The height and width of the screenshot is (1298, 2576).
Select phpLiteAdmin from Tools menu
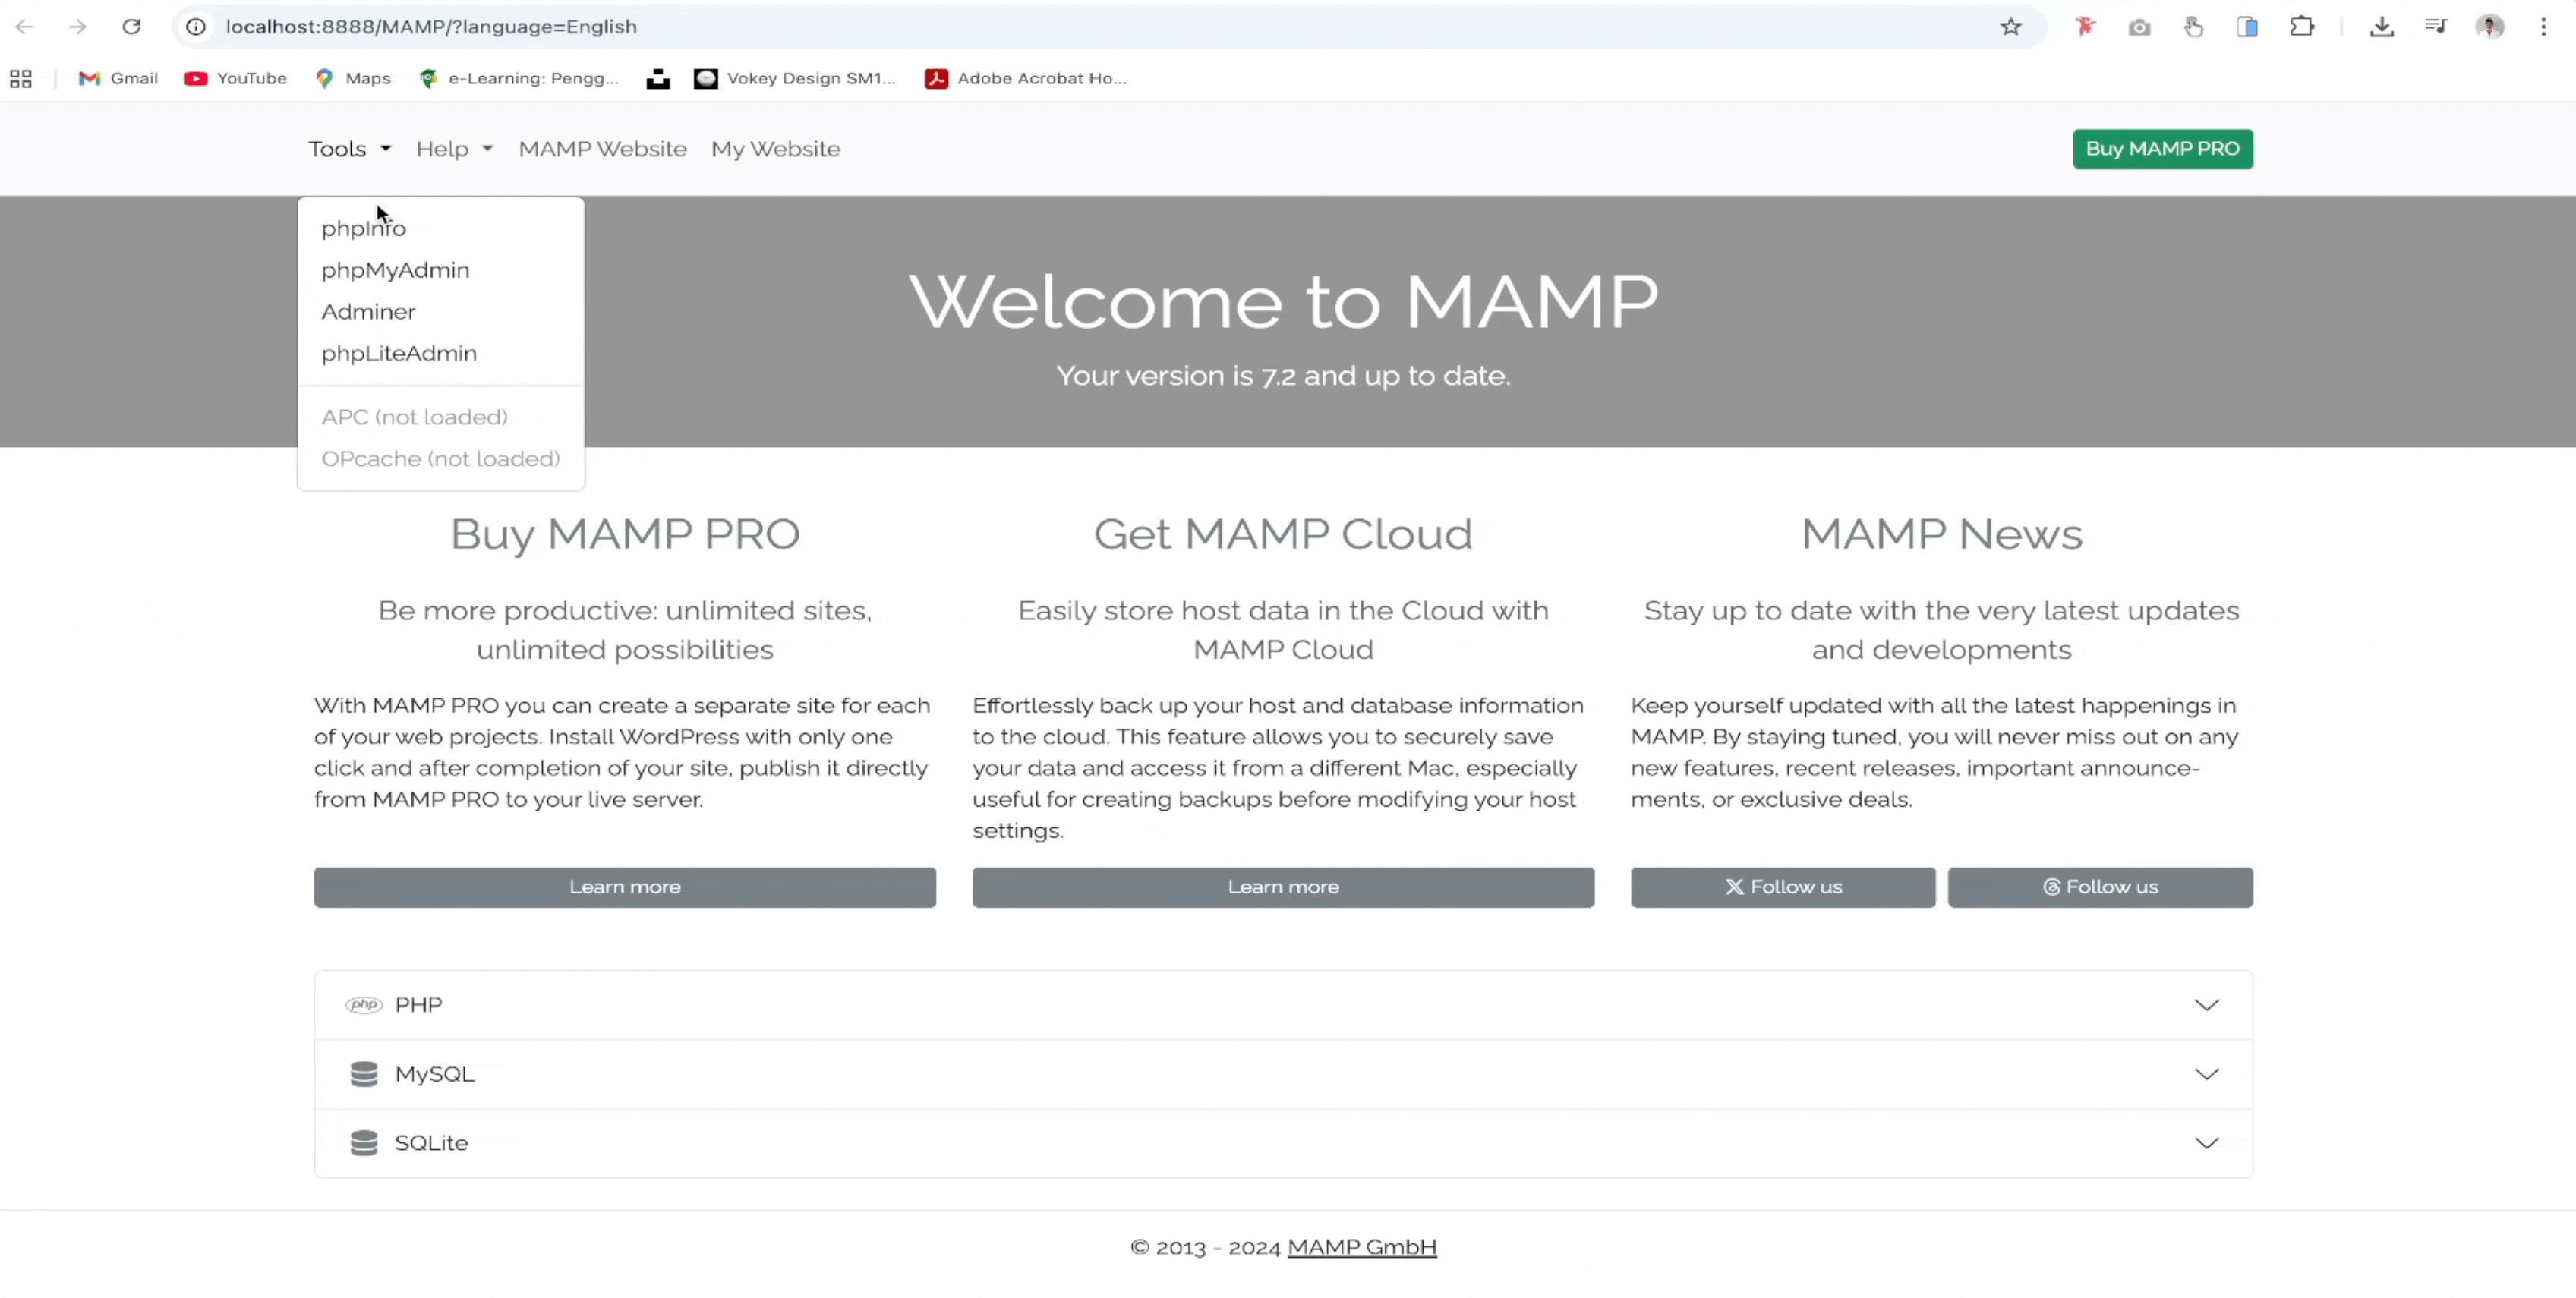pyautogui.click(x=441, y=354)
